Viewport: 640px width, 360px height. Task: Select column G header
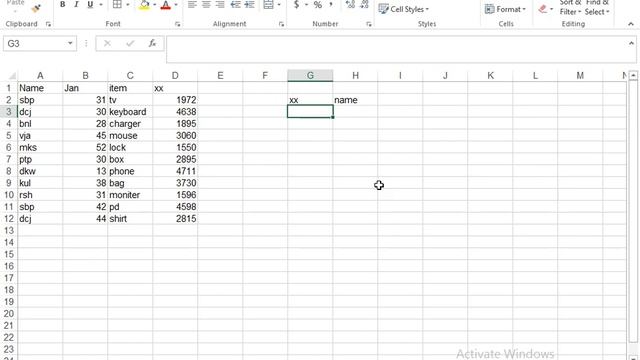tap(310, 76)
